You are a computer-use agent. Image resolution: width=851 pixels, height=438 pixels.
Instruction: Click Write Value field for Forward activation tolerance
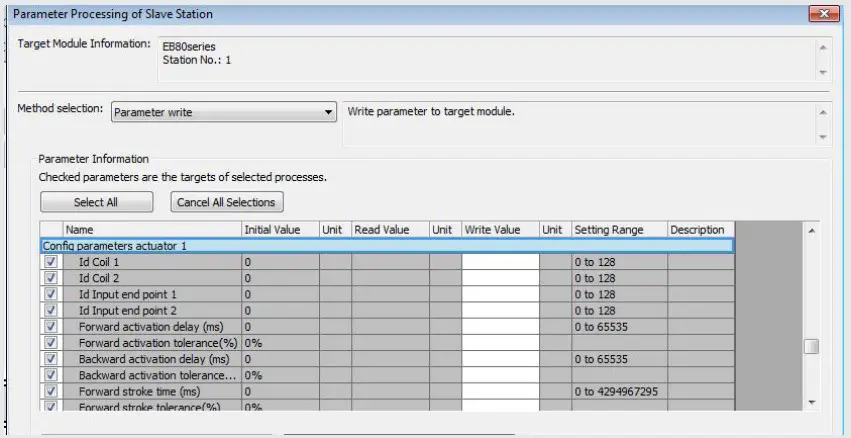[x=500, y=343]
